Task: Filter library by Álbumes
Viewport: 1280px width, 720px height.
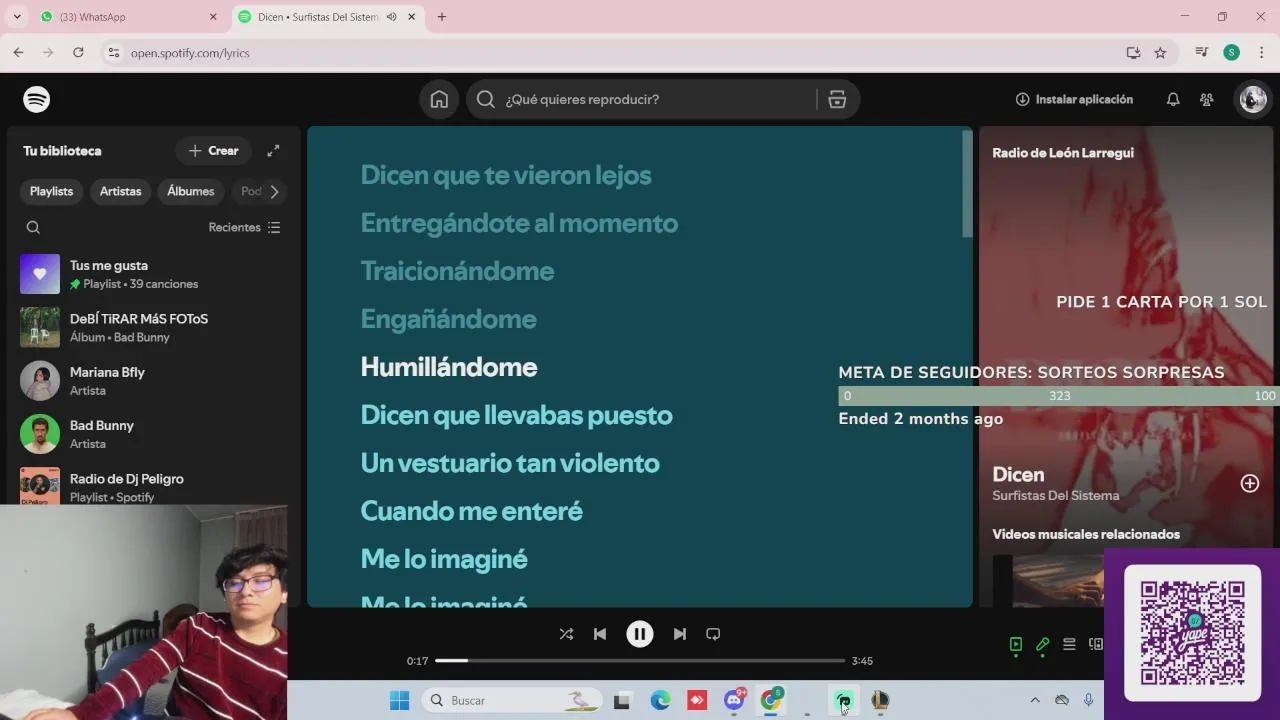Action: (190, 191)
